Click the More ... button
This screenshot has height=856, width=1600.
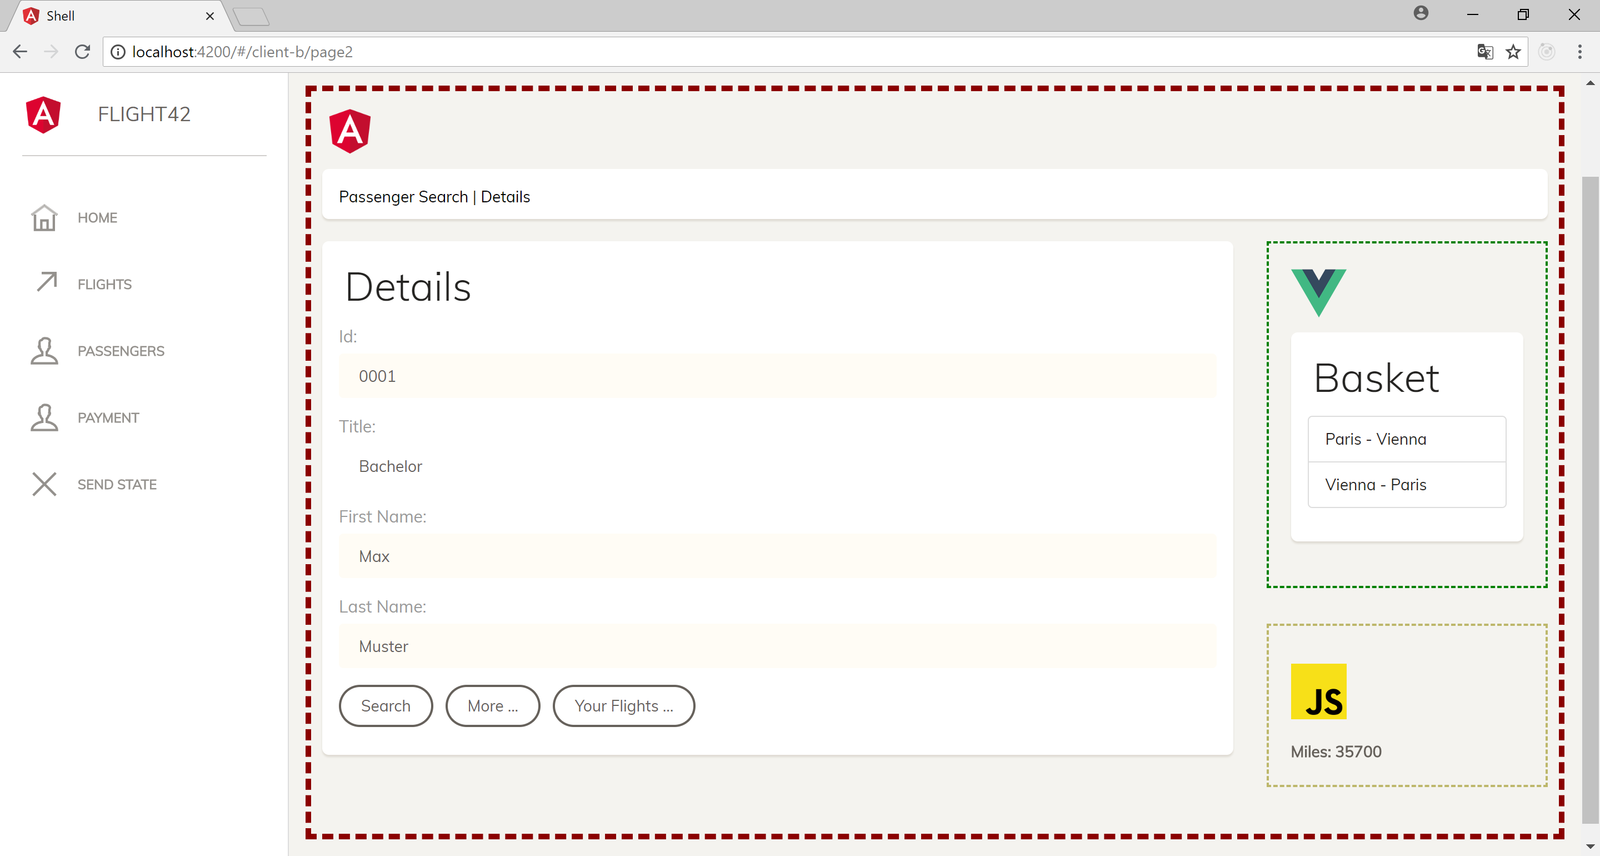(493, 706)
